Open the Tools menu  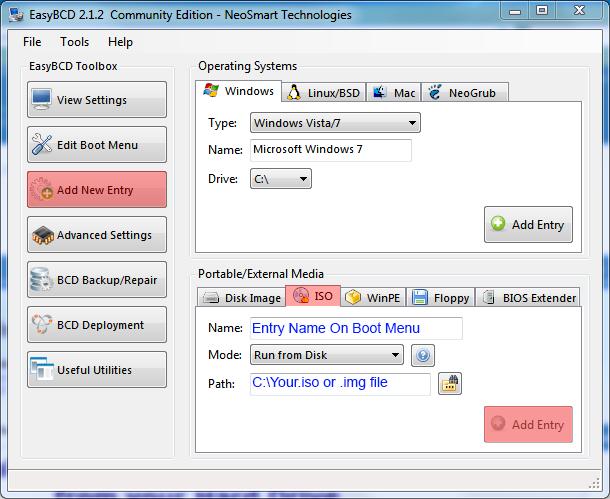(74, 42)
